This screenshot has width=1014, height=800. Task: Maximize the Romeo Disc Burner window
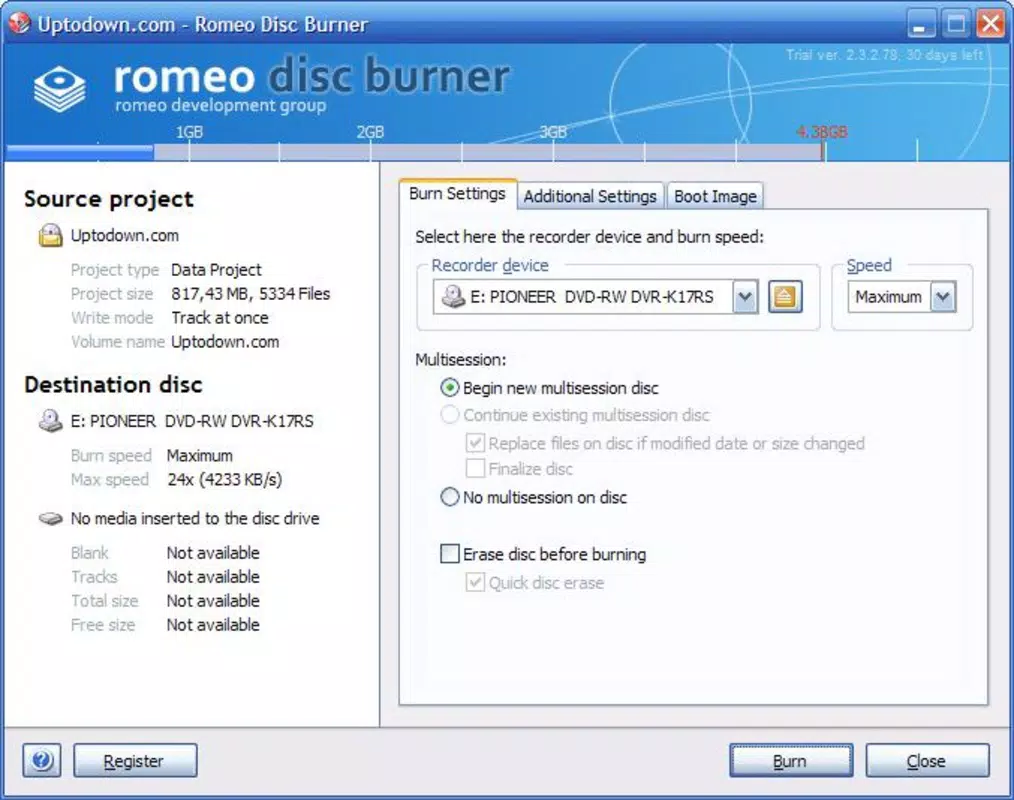pyautogui.click(x=956, y=25)
